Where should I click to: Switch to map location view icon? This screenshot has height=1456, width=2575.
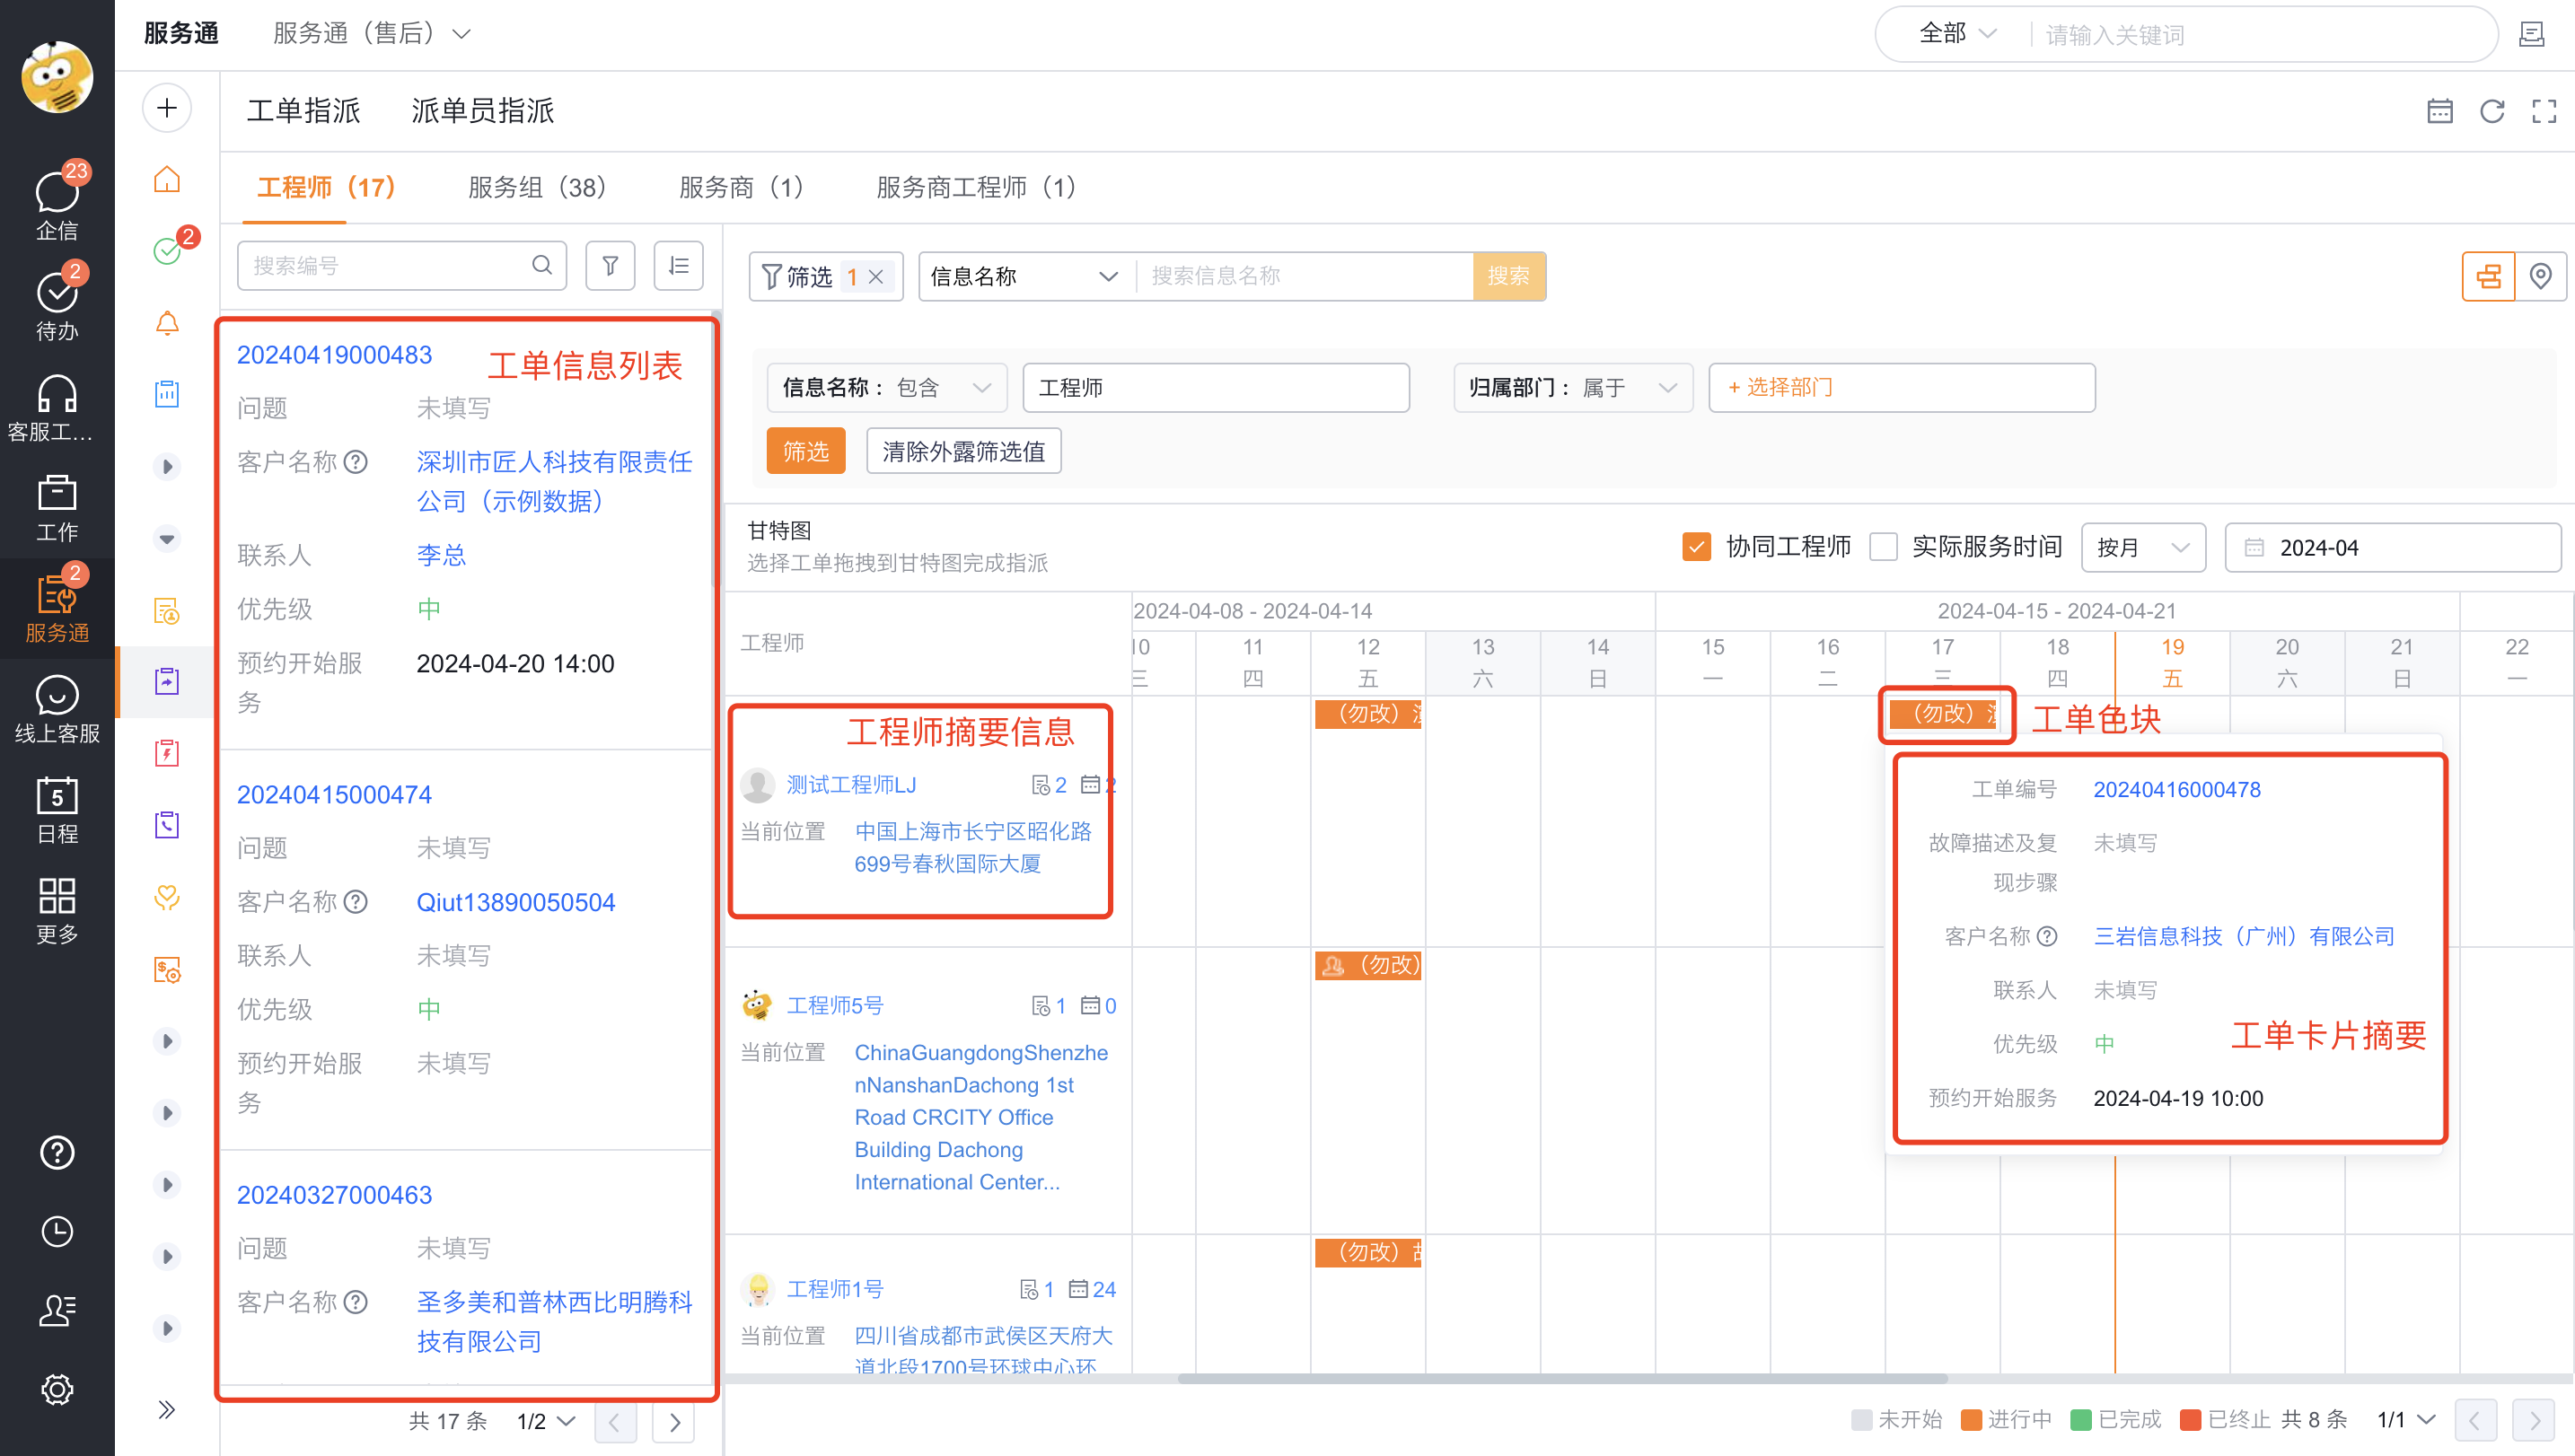[2540, 276]
